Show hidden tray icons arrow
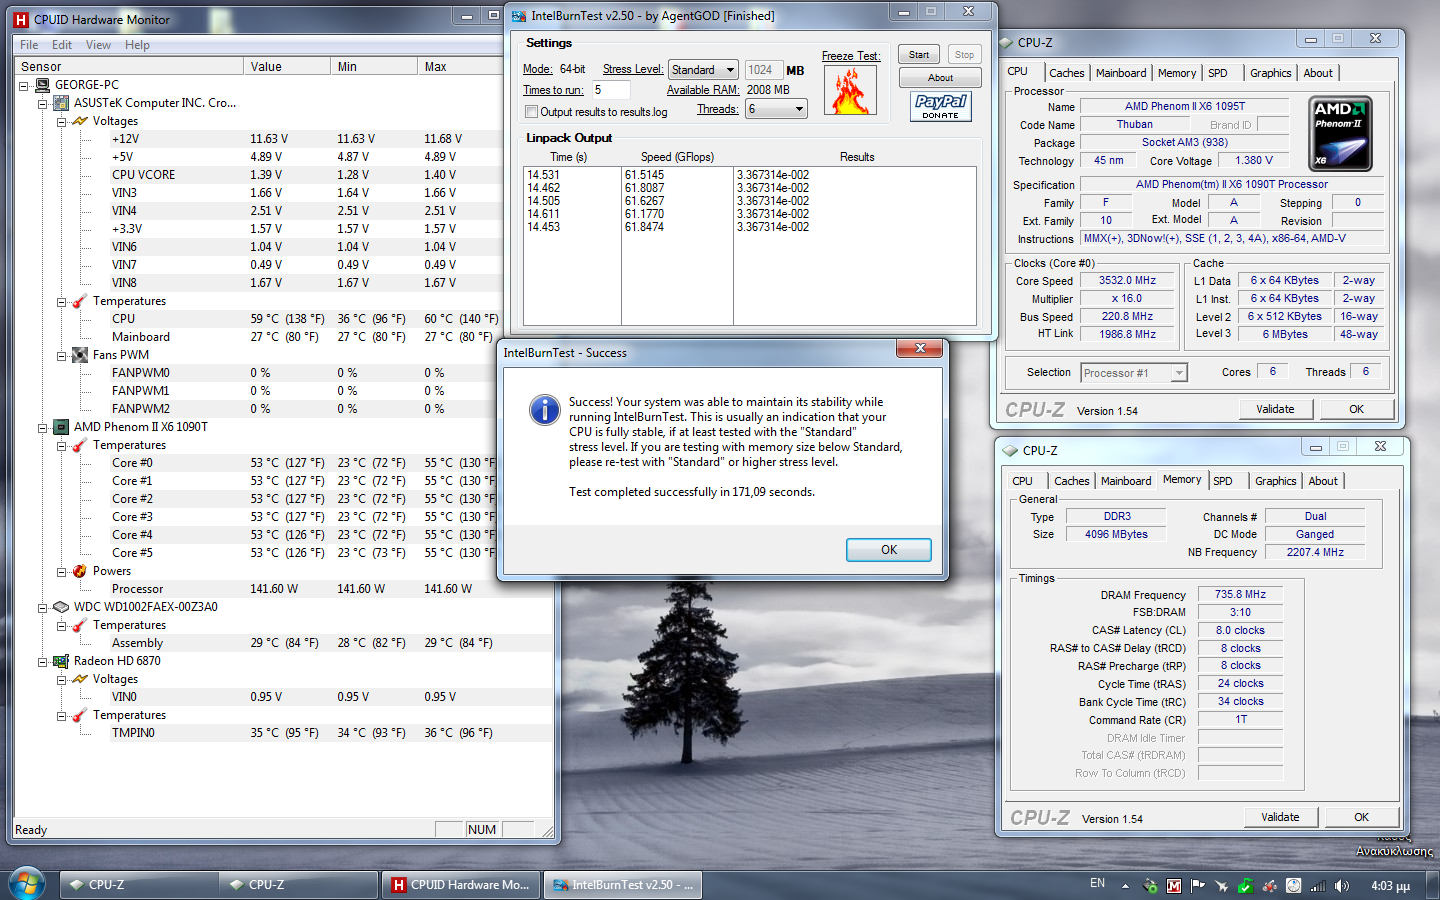The width and height of the screenshot is (1440, 900). [1125, 885]
